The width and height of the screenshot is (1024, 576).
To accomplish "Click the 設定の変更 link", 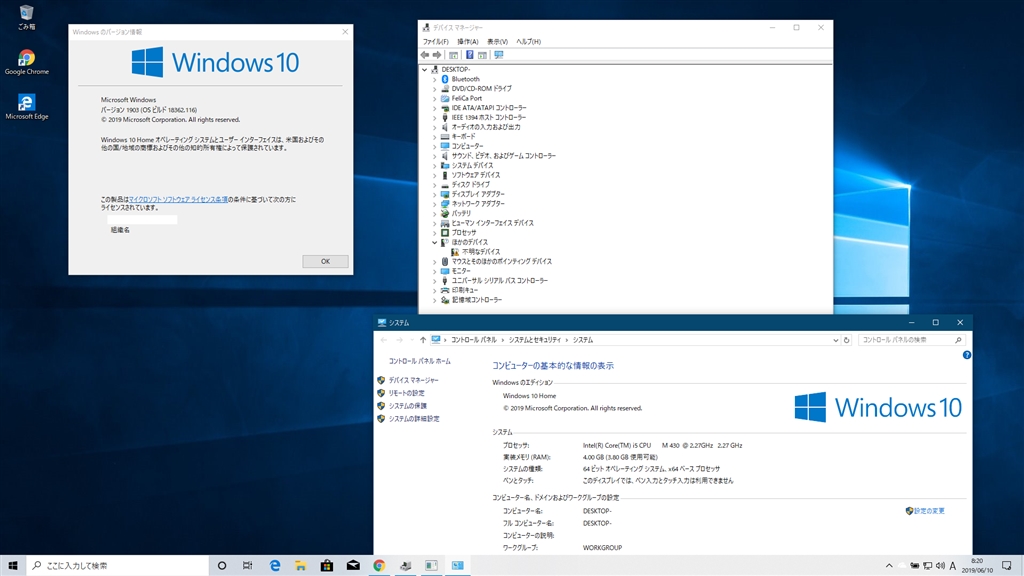I will pyautogui.click(x=928, y=511).
